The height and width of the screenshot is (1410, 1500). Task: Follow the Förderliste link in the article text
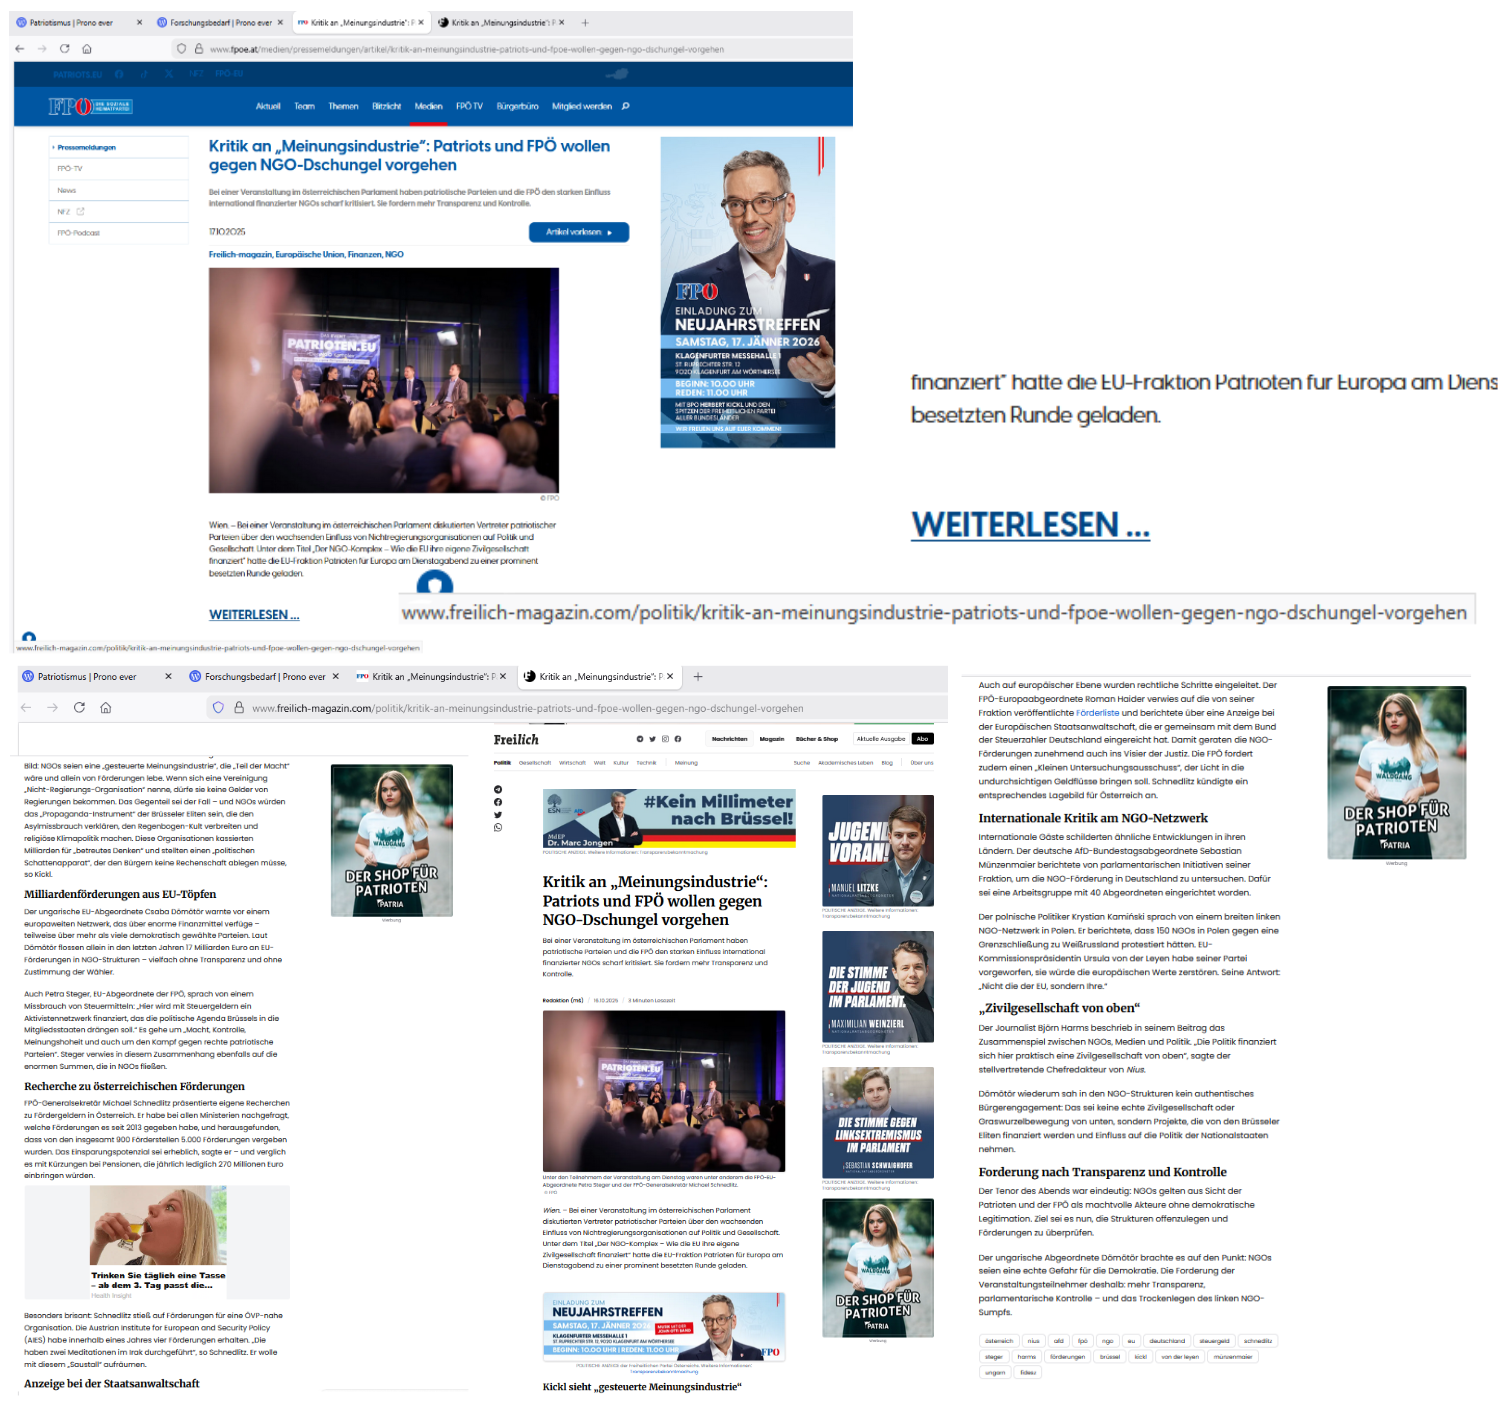[1097, 713]
